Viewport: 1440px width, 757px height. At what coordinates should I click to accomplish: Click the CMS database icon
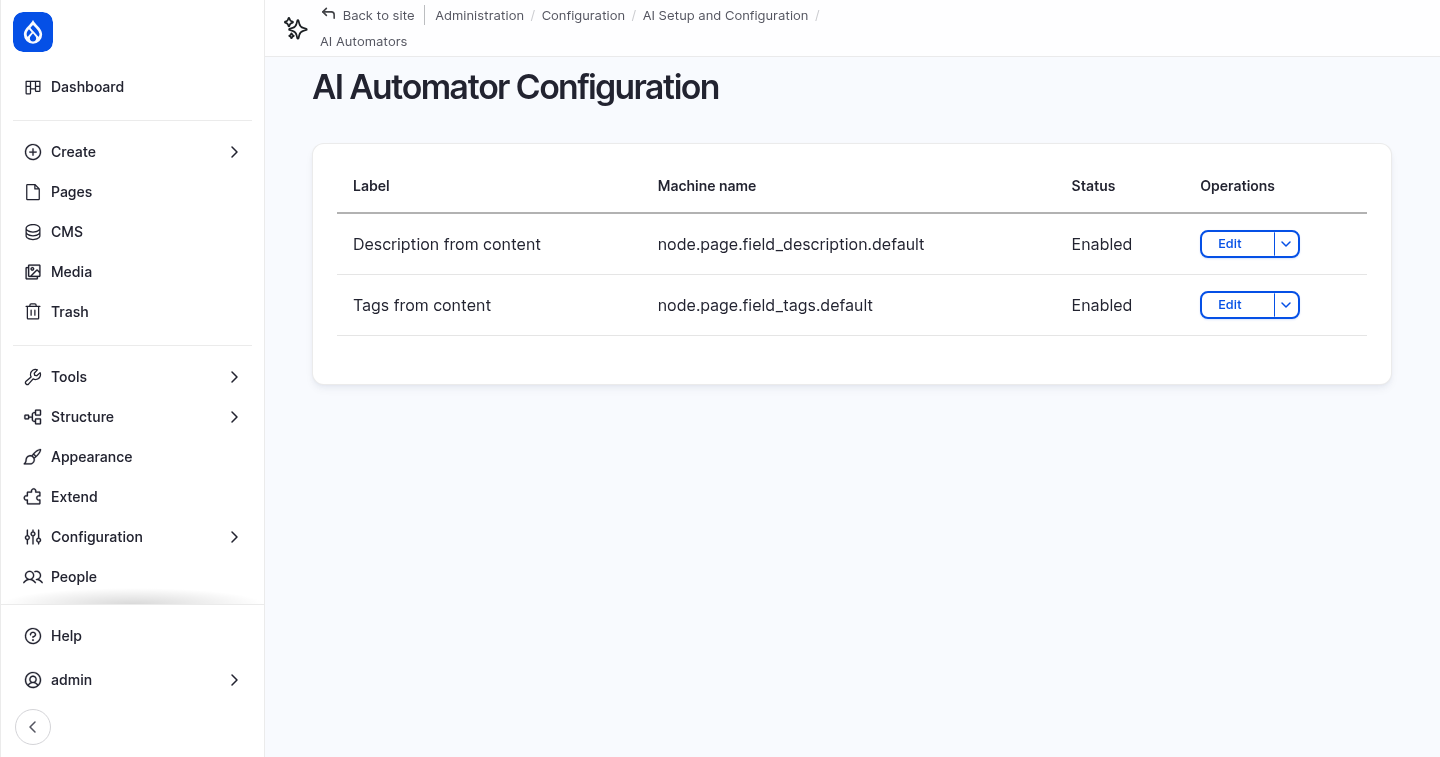33,232
